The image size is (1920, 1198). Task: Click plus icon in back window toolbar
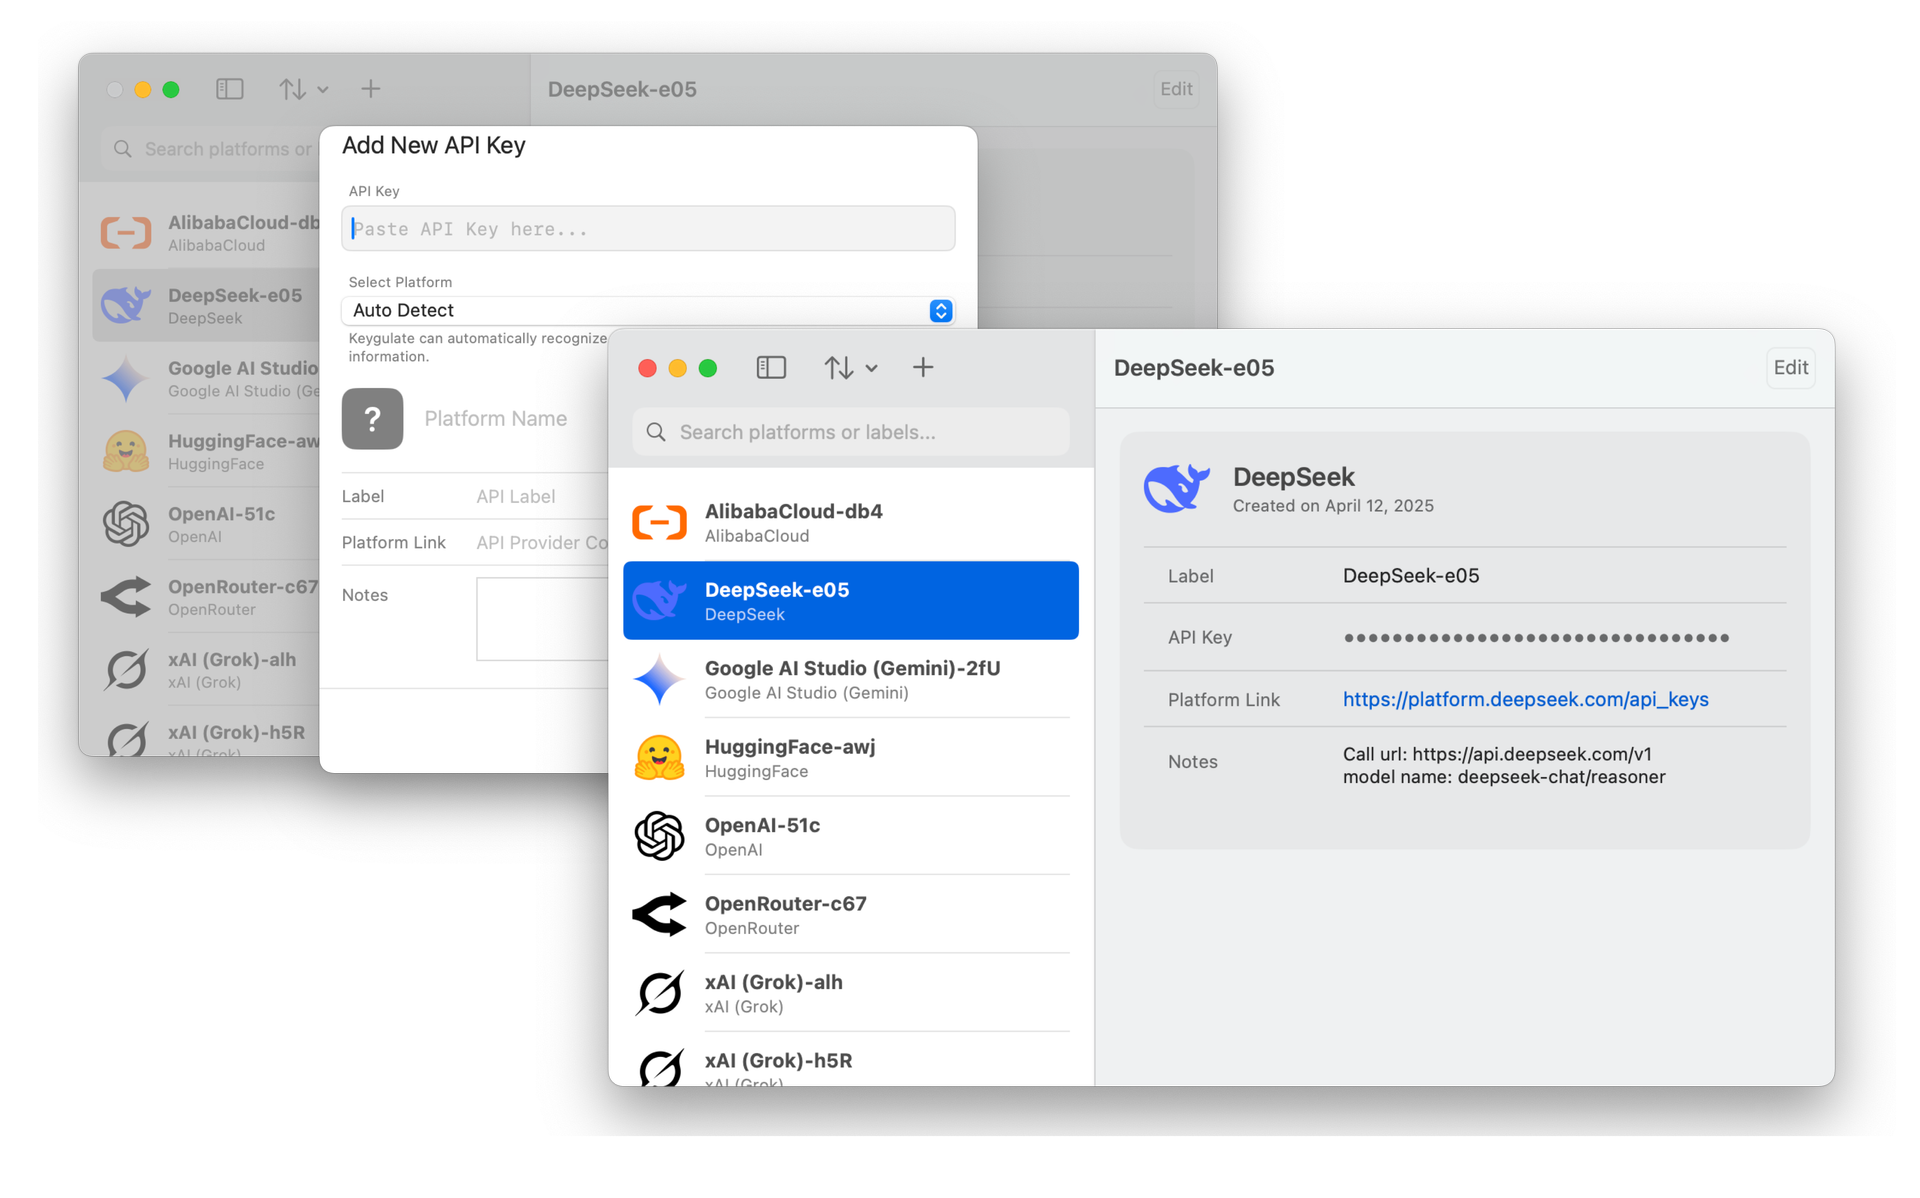(370, 89)
